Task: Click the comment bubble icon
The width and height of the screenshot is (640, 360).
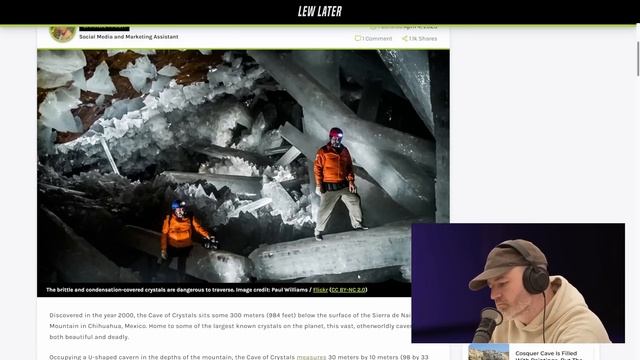Action: 358,38
